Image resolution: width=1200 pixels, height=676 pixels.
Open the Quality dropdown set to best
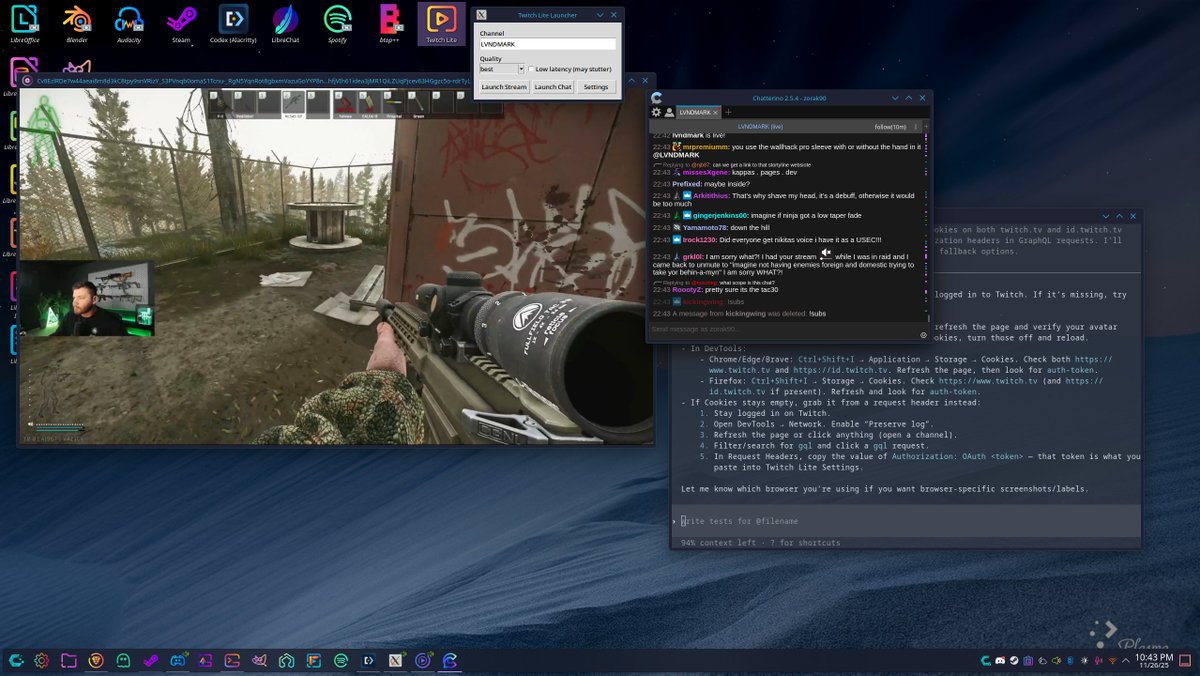(x=501, y=69)
